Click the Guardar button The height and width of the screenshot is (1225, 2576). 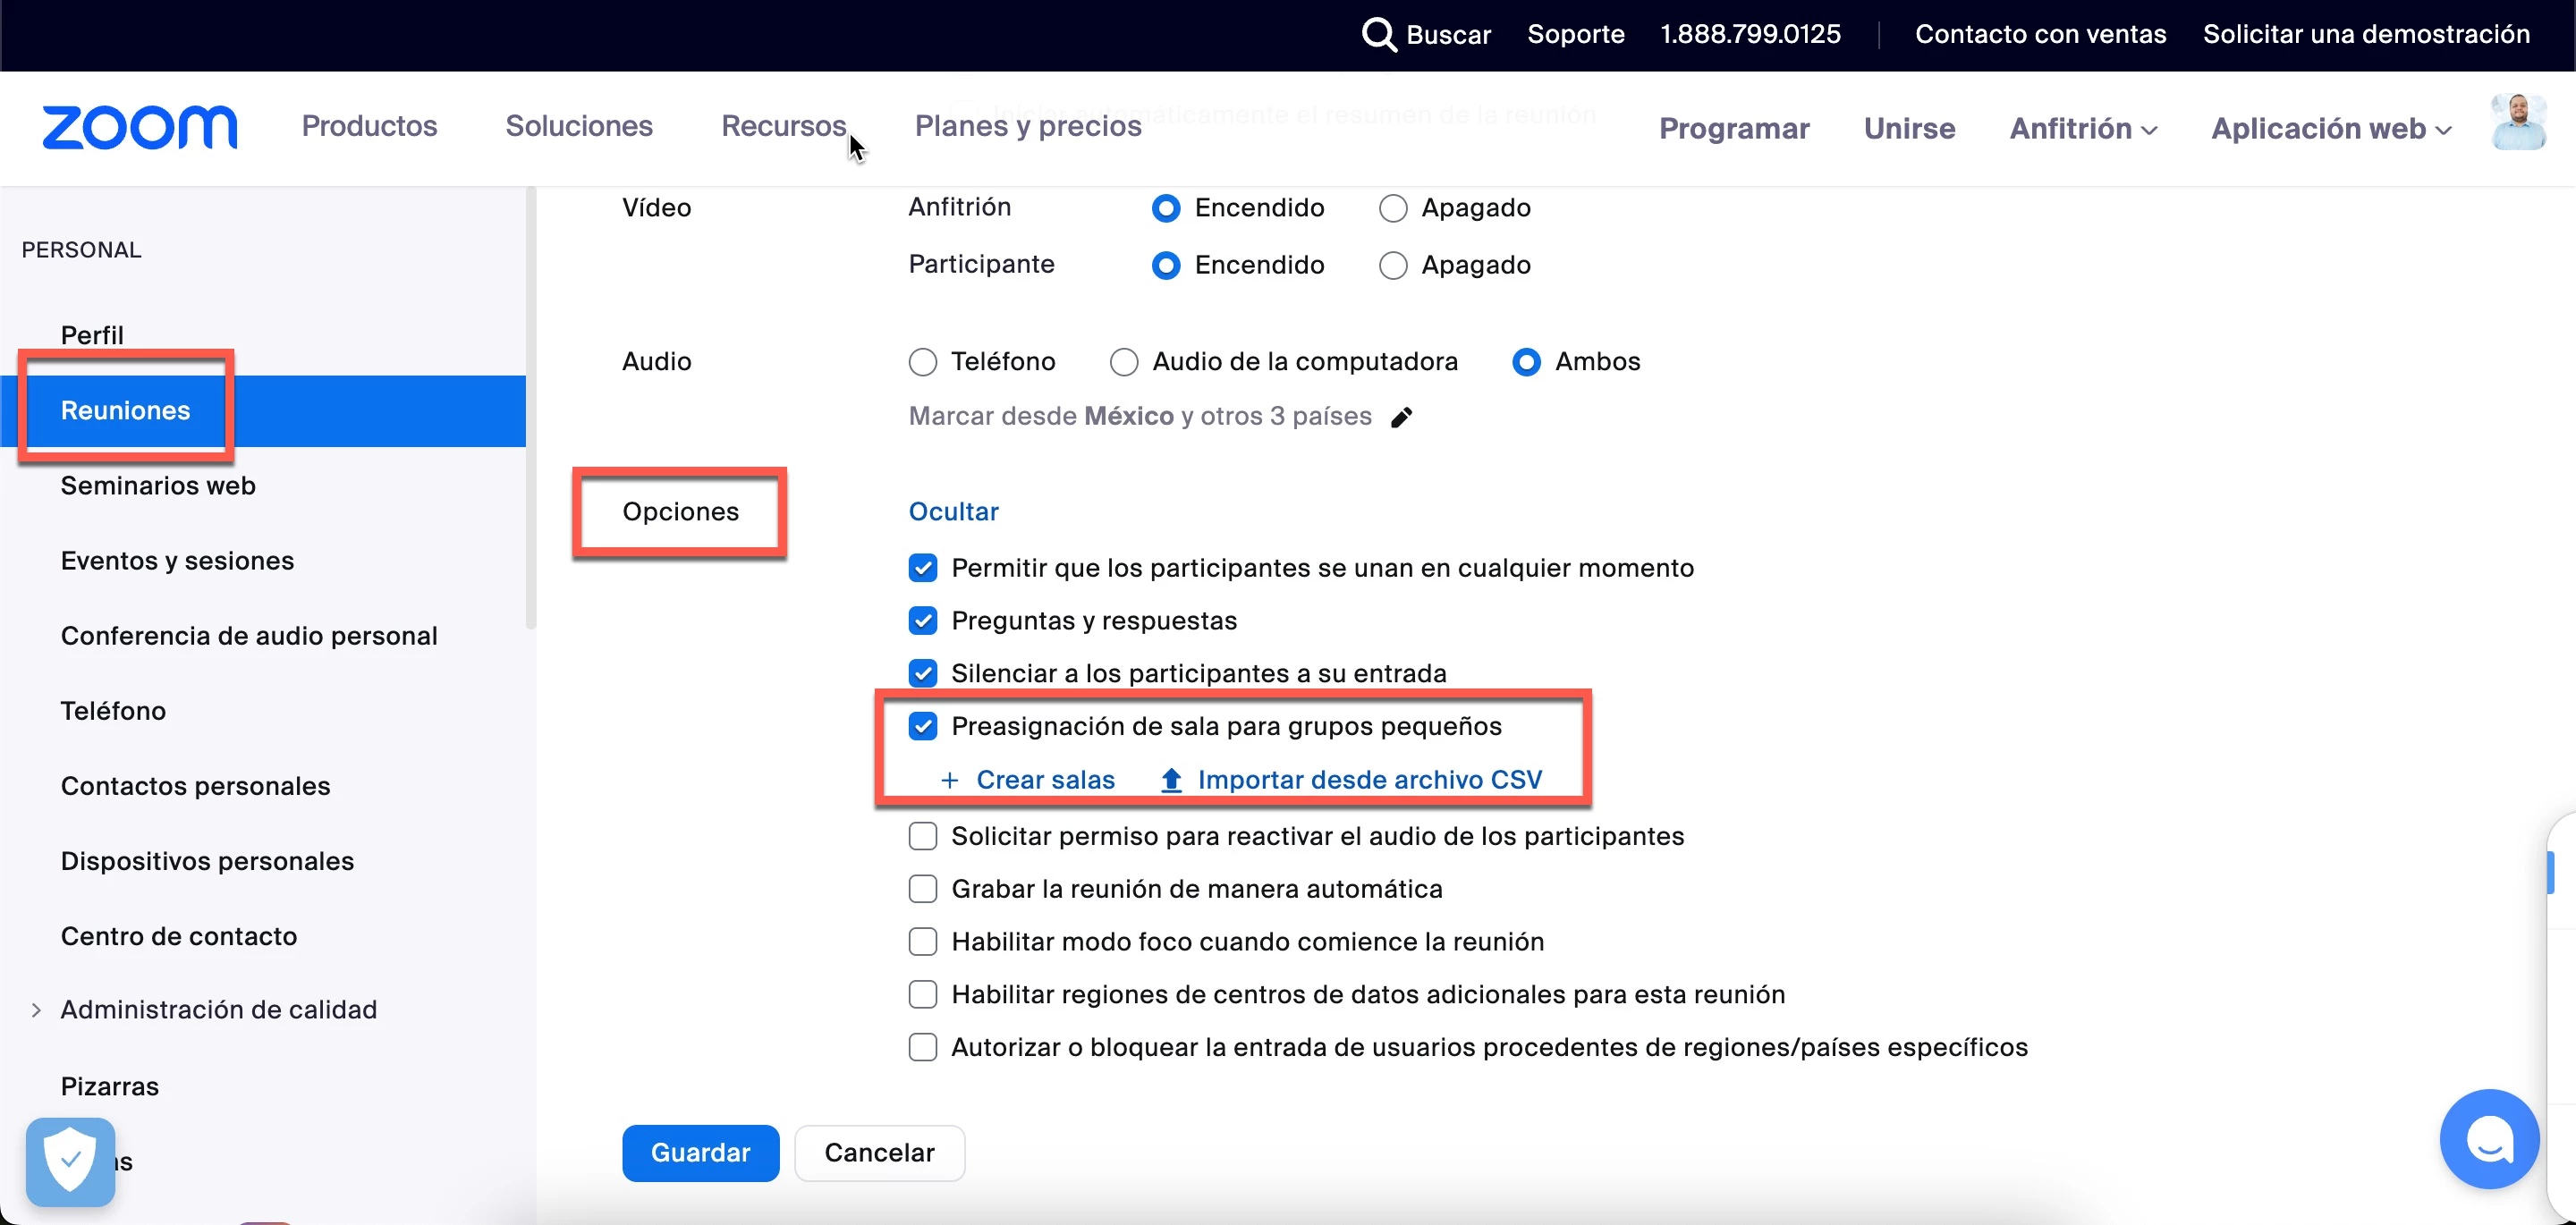tap(700, 1153)
